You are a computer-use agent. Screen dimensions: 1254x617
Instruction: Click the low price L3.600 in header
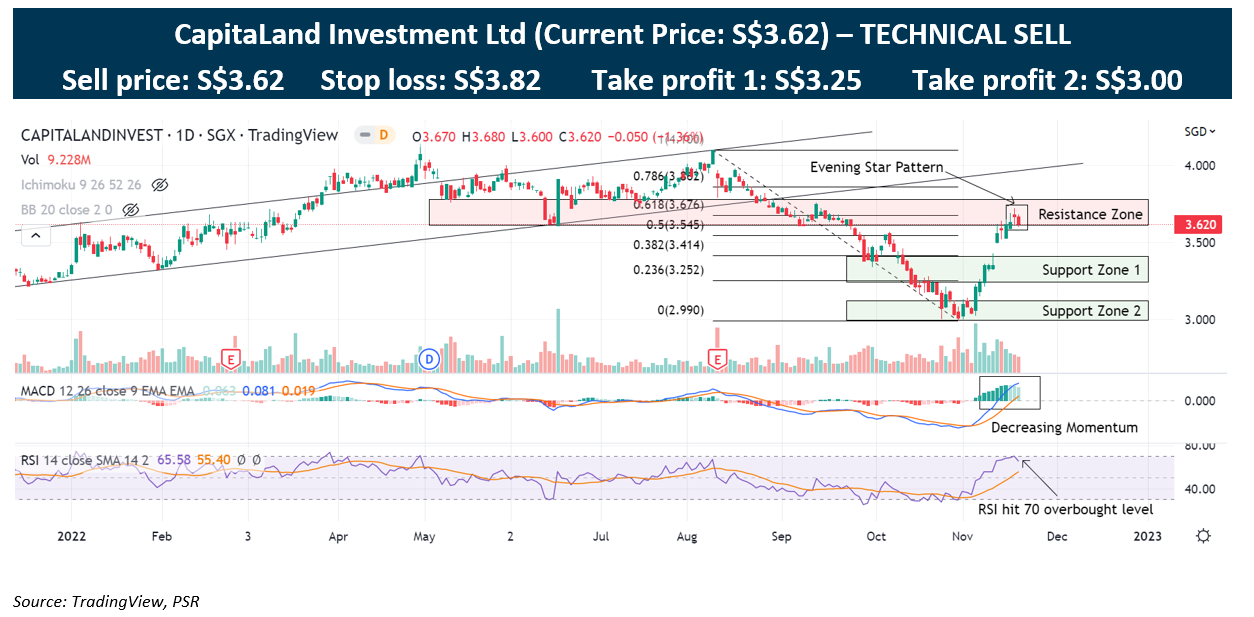tap(533, 135)
